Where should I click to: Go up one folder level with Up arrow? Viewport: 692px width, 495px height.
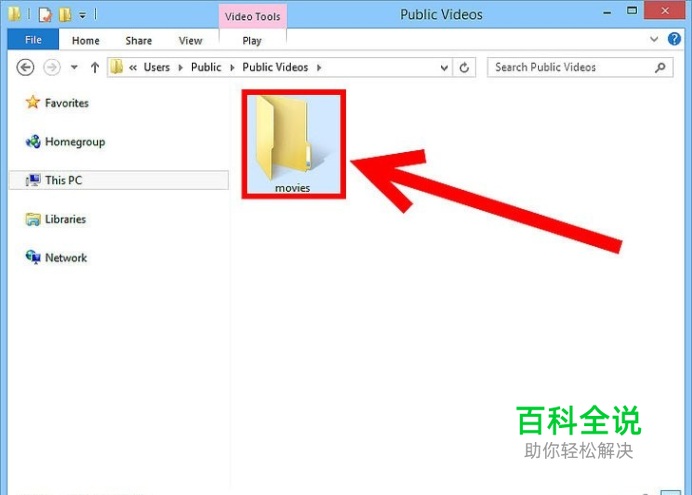tap(94, 68)
